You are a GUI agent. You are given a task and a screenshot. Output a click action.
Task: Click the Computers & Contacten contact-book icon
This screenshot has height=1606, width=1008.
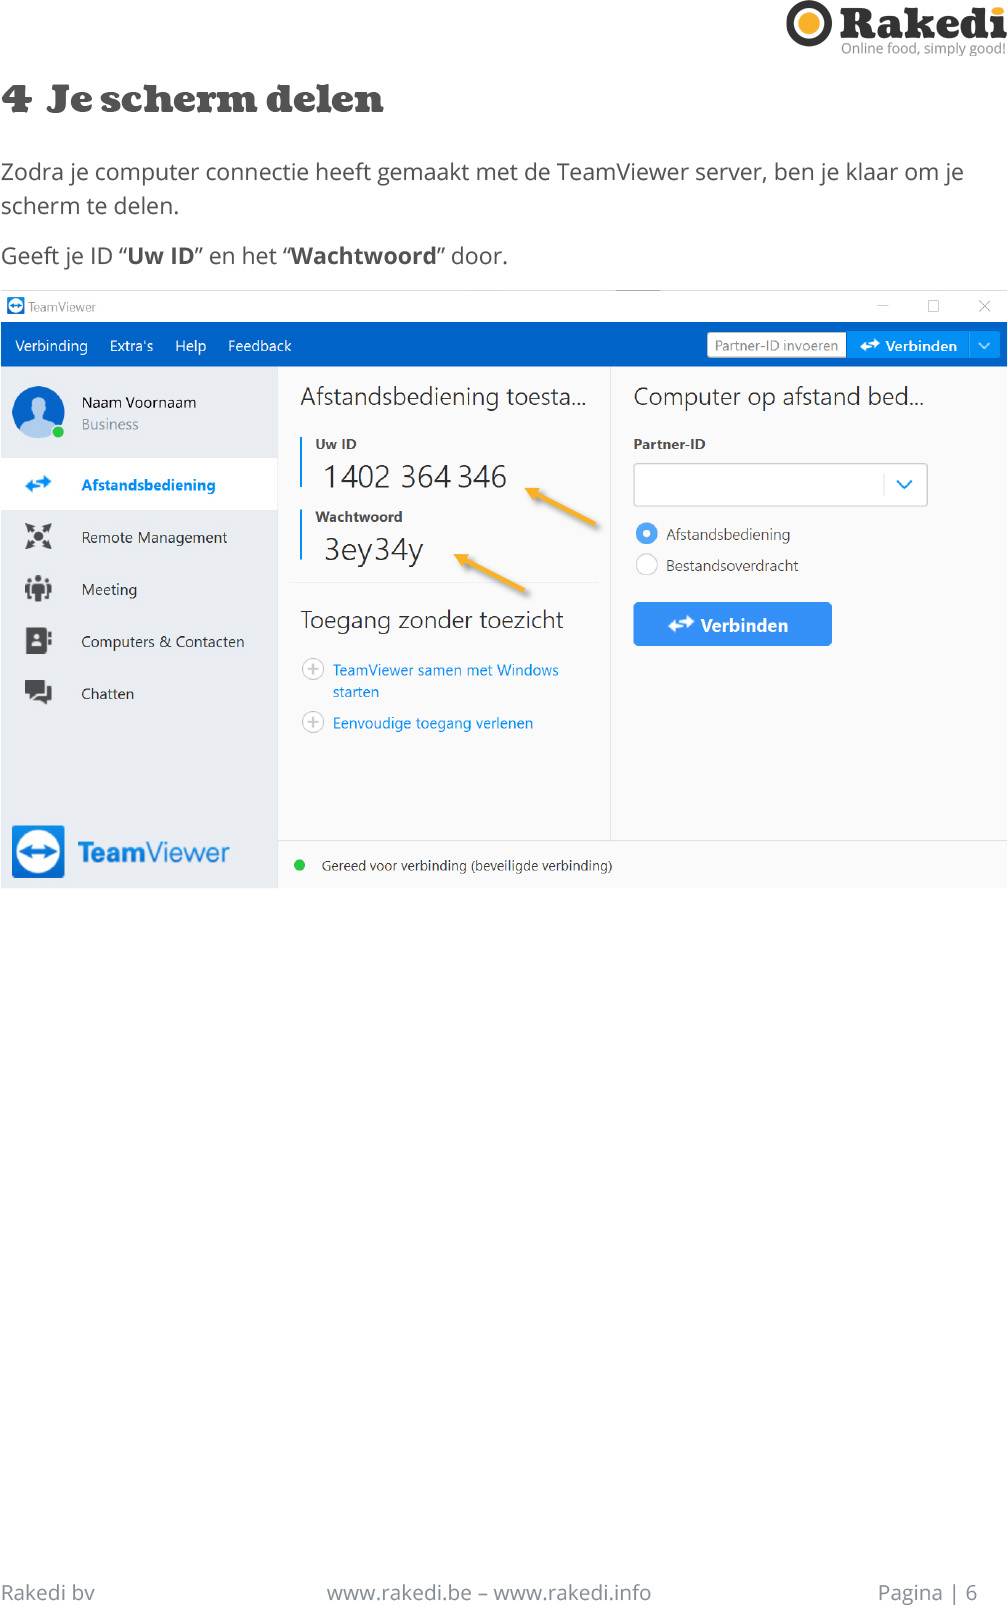[x=38, y=641]
